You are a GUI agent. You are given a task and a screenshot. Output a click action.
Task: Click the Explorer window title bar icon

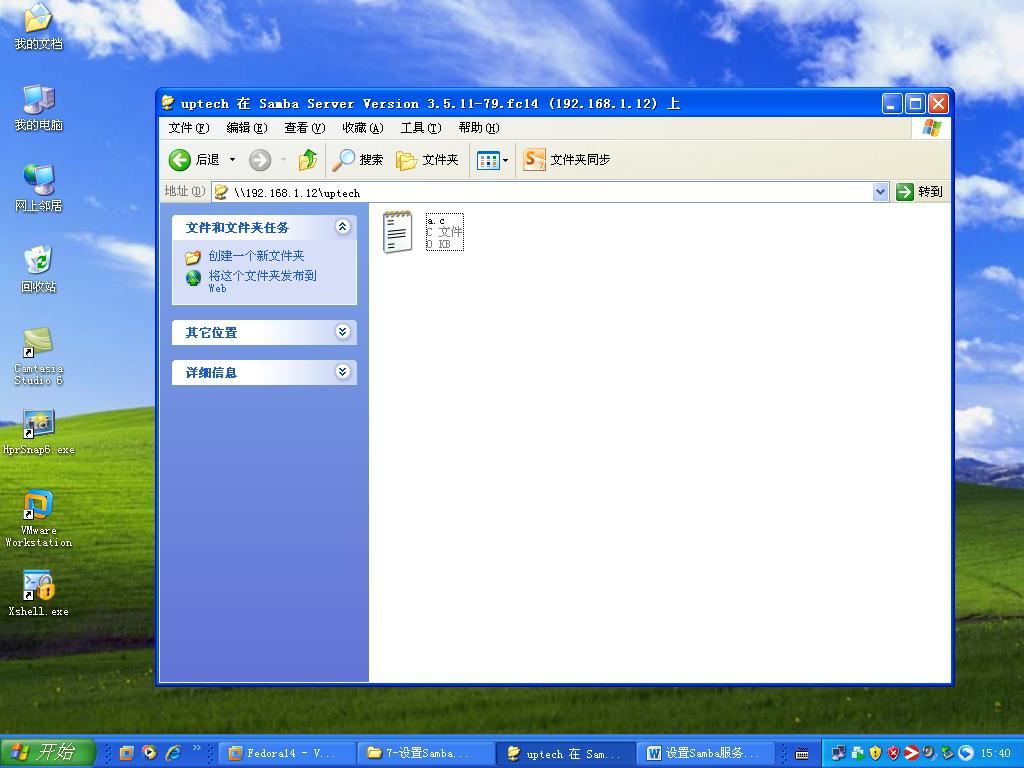tap(168, 103)
